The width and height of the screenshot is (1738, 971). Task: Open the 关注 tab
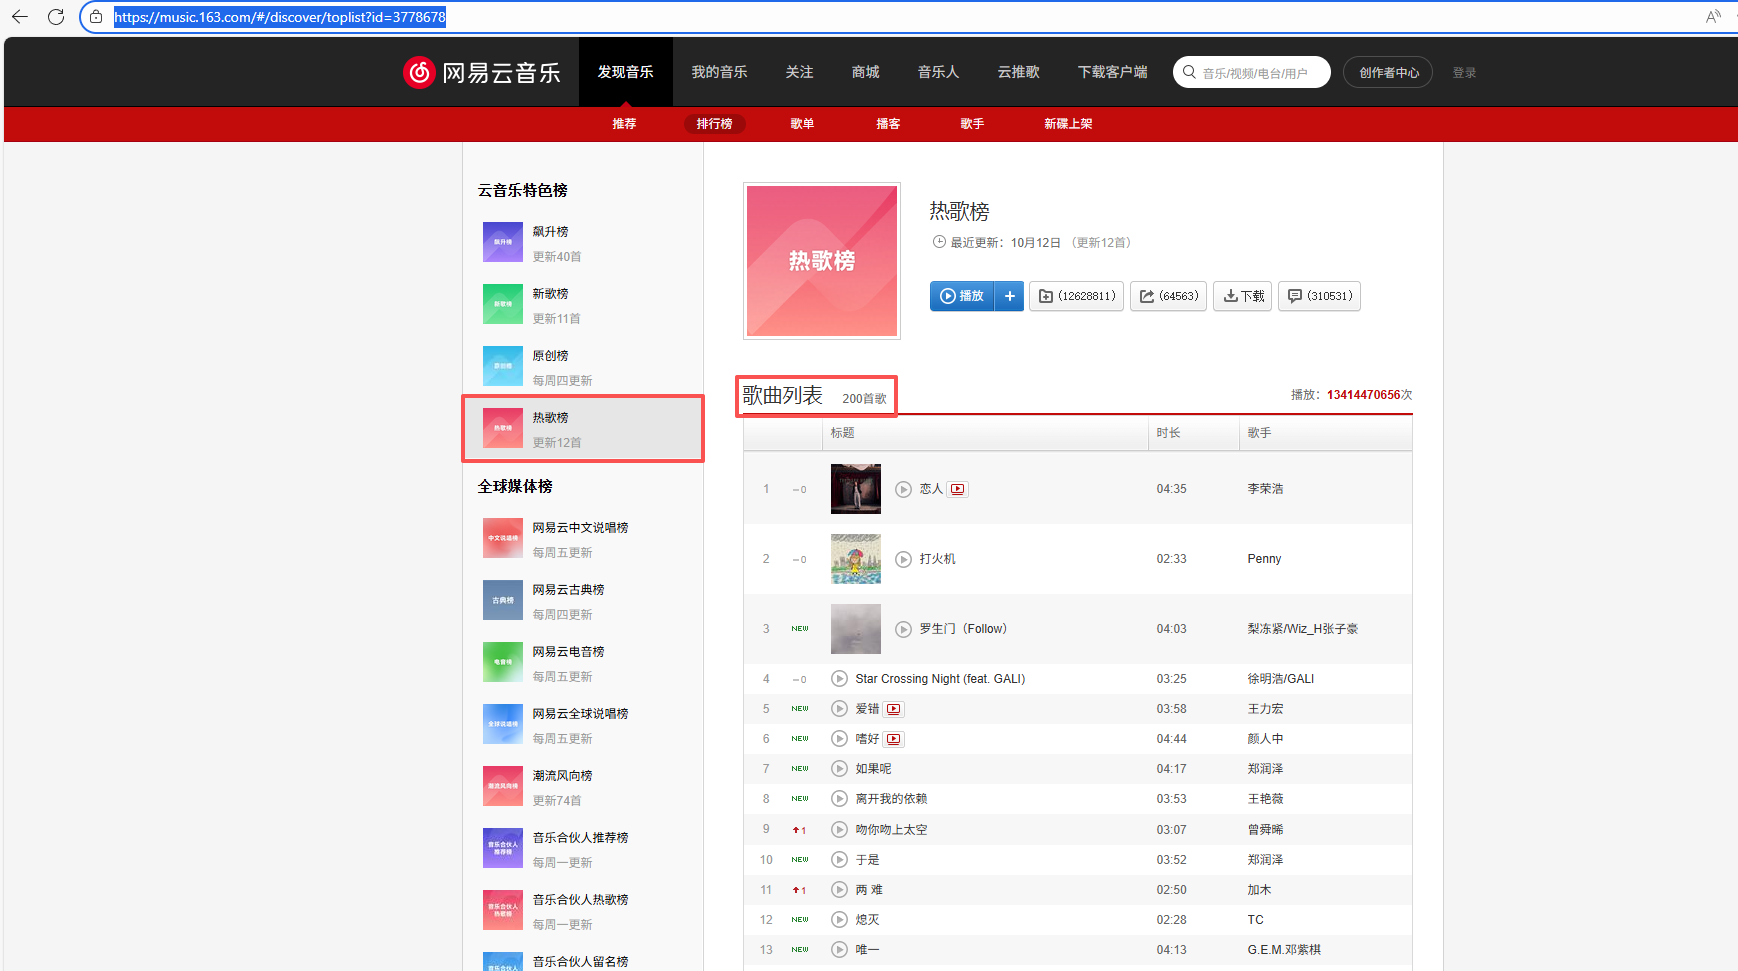(x=800, y=72)
